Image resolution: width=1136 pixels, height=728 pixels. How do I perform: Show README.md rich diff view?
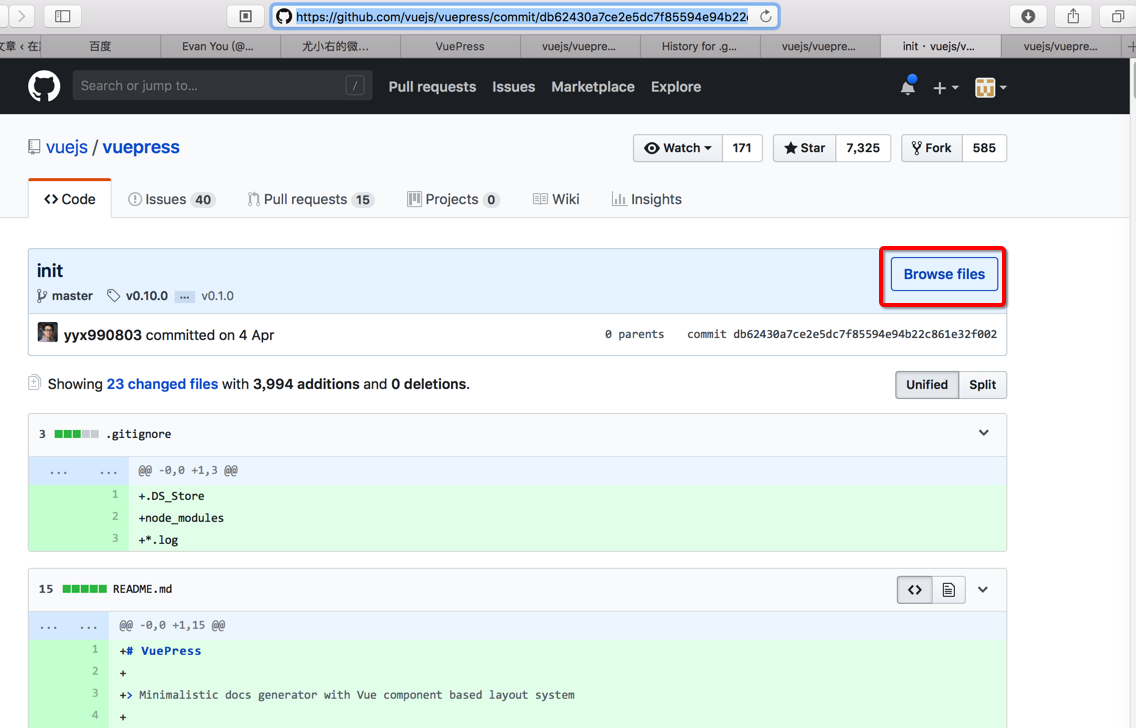948,590
